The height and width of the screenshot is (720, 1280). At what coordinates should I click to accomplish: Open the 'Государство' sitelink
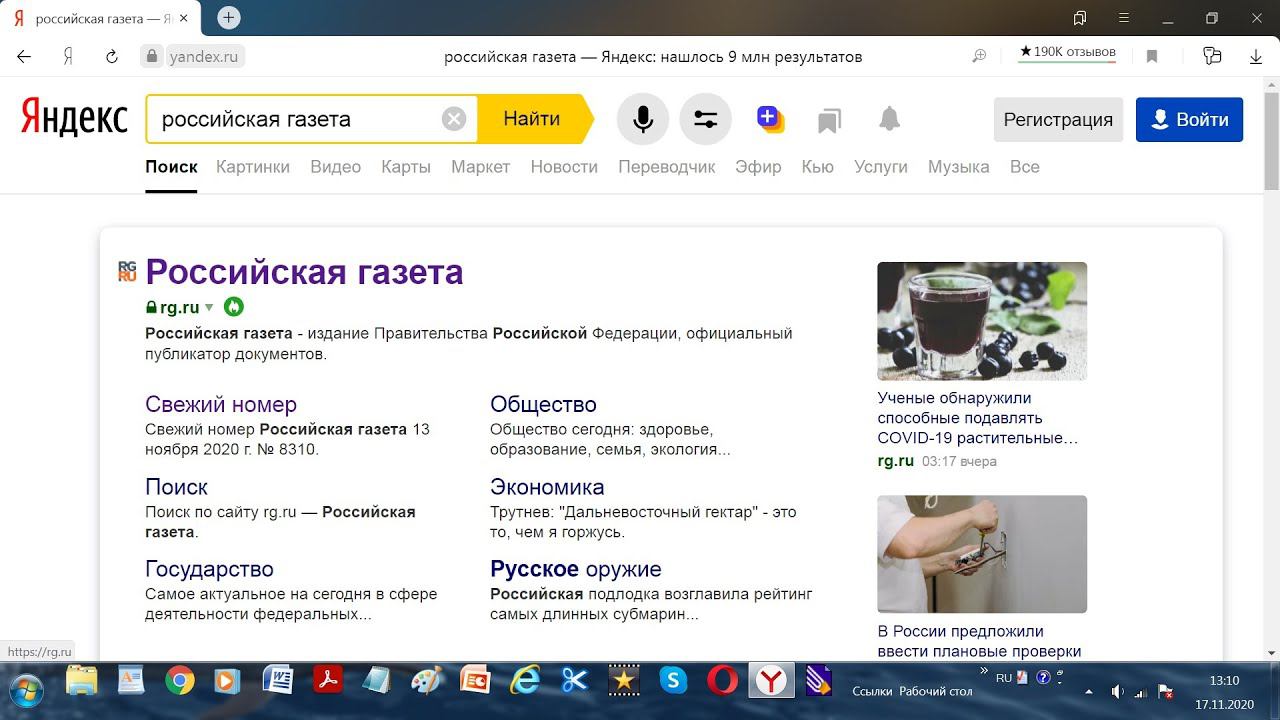[209, 569]
